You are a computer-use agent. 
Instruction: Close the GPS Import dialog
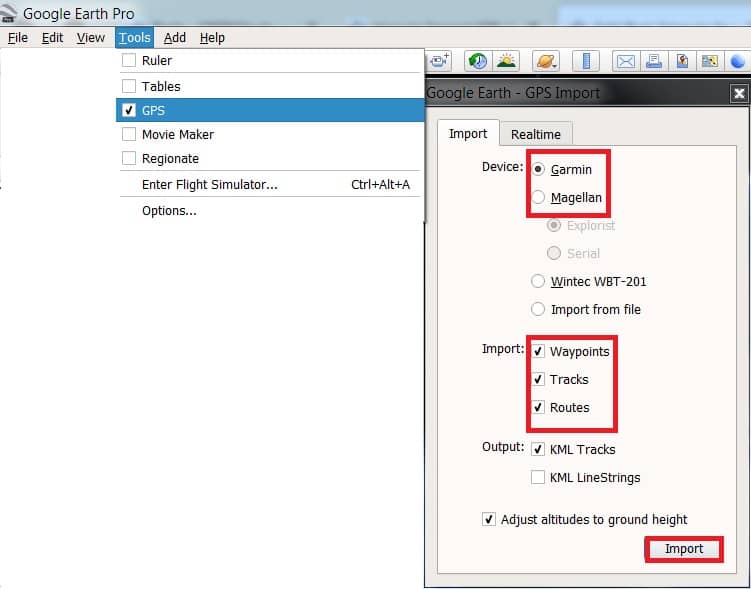[739, 93]
